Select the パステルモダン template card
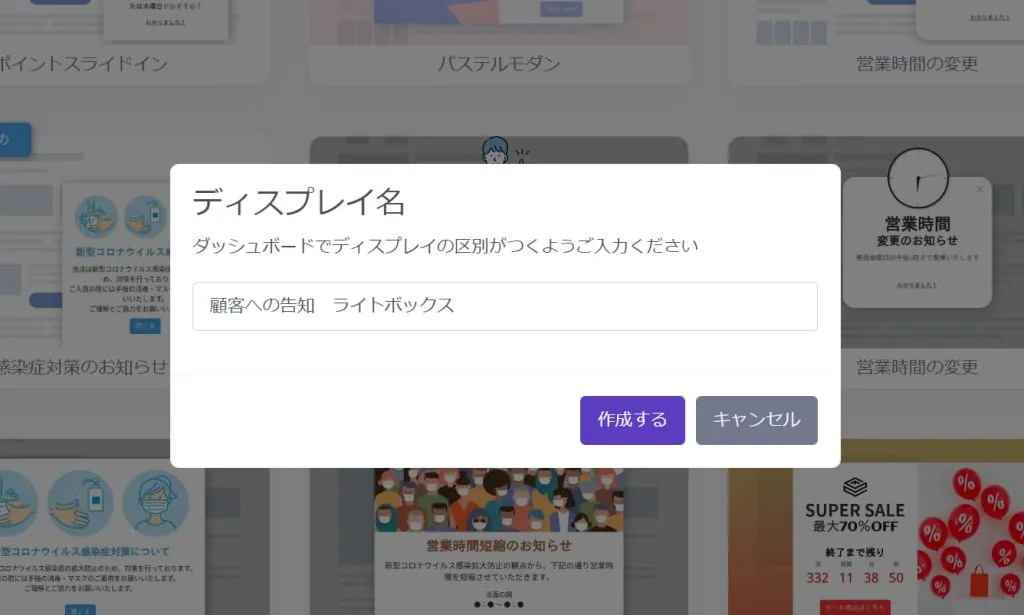Viewport: 1024px width, 615px height. pyautogui.click(x=498, y=42)
